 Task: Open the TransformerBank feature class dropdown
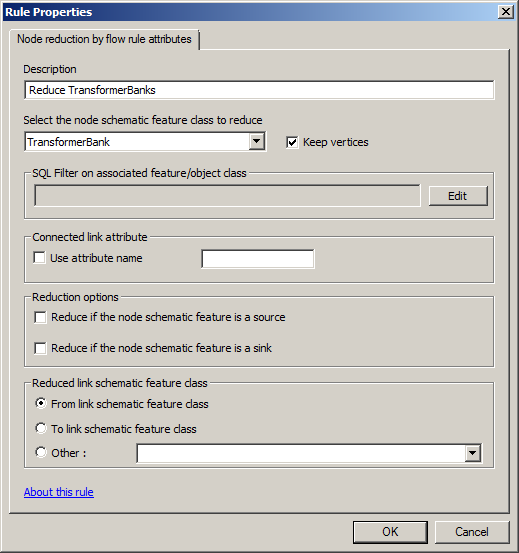(257, 142)
